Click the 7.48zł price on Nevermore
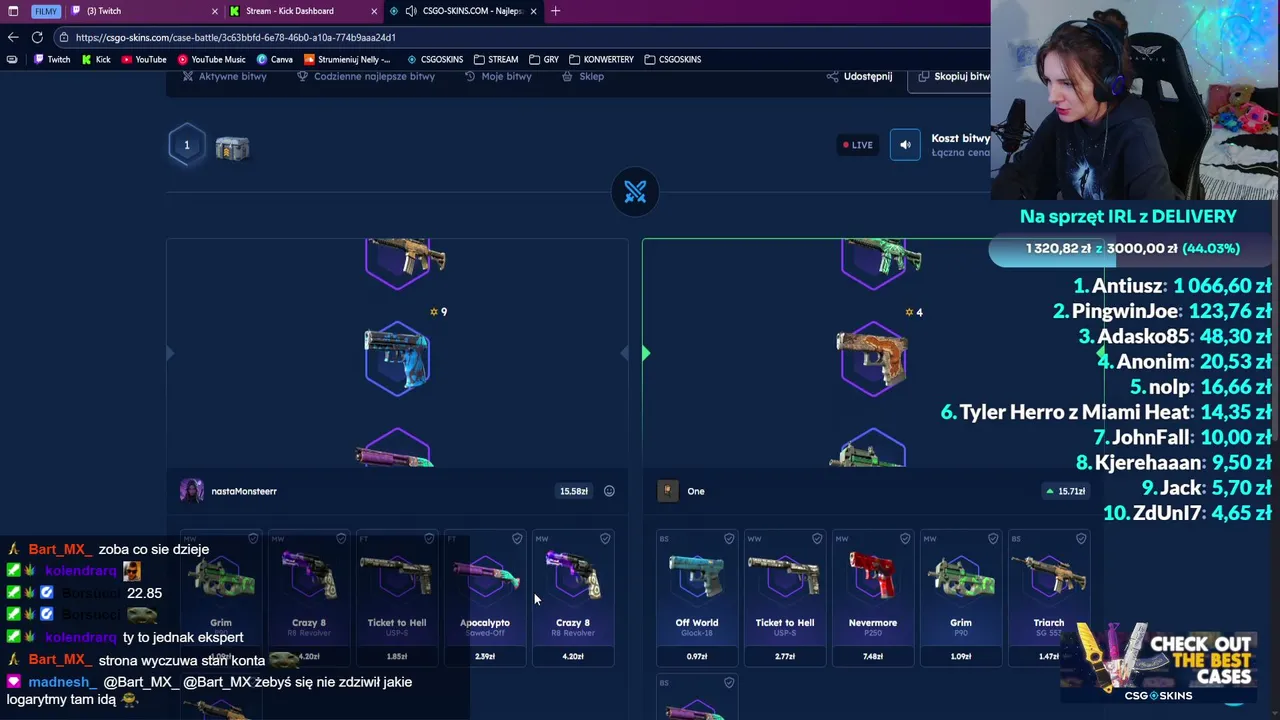This screenshot has height=720, width=1280. click(873, 656)
